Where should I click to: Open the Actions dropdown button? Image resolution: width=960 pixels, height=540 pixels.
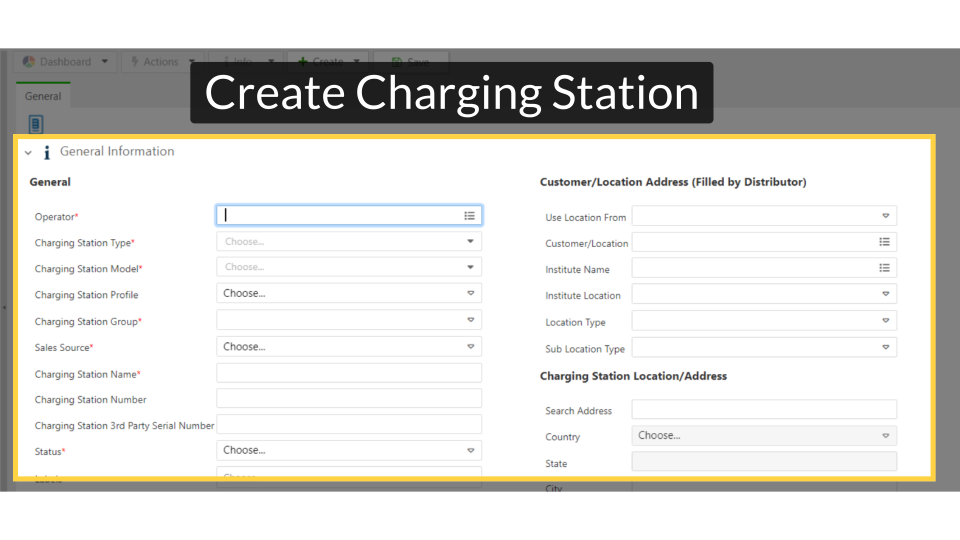(x=161, y=62)
